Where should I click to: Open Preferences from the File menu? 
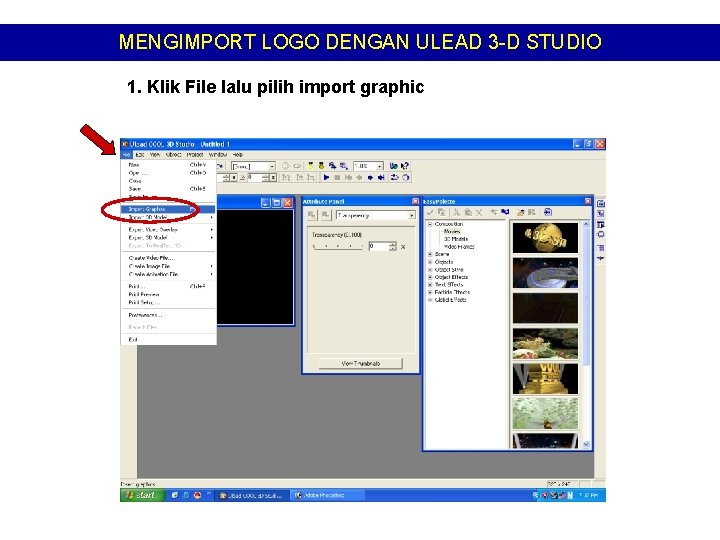pos(168,315)
